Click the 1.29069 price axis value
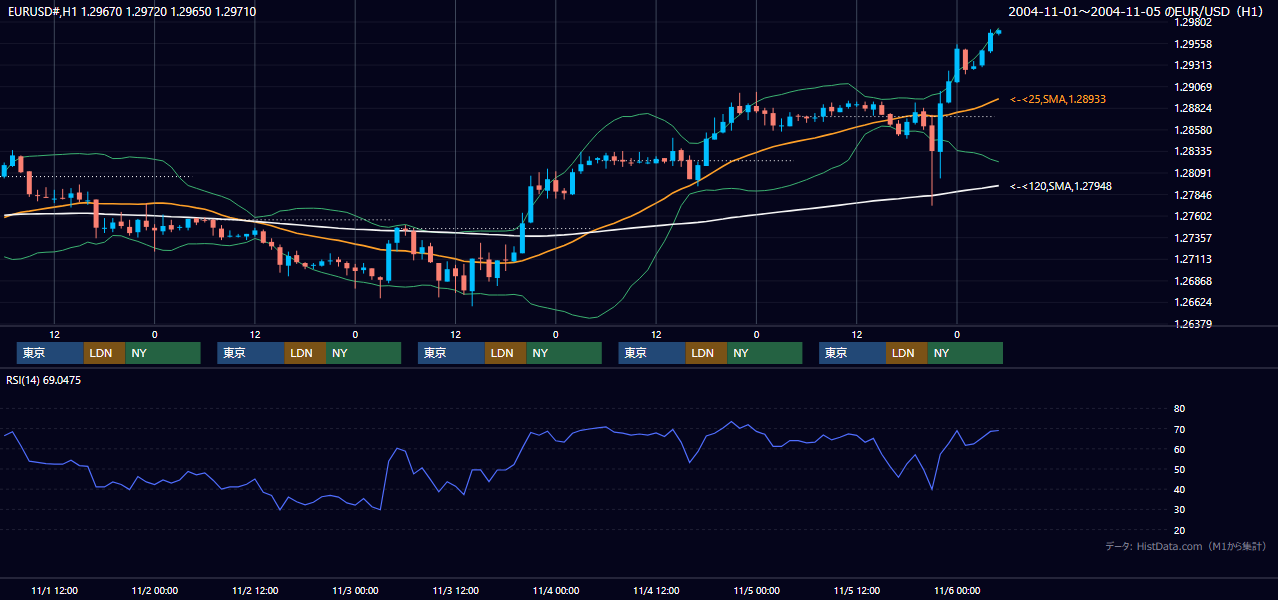The height and width of the screenshot is (600, 1278). coord(1193,87)
